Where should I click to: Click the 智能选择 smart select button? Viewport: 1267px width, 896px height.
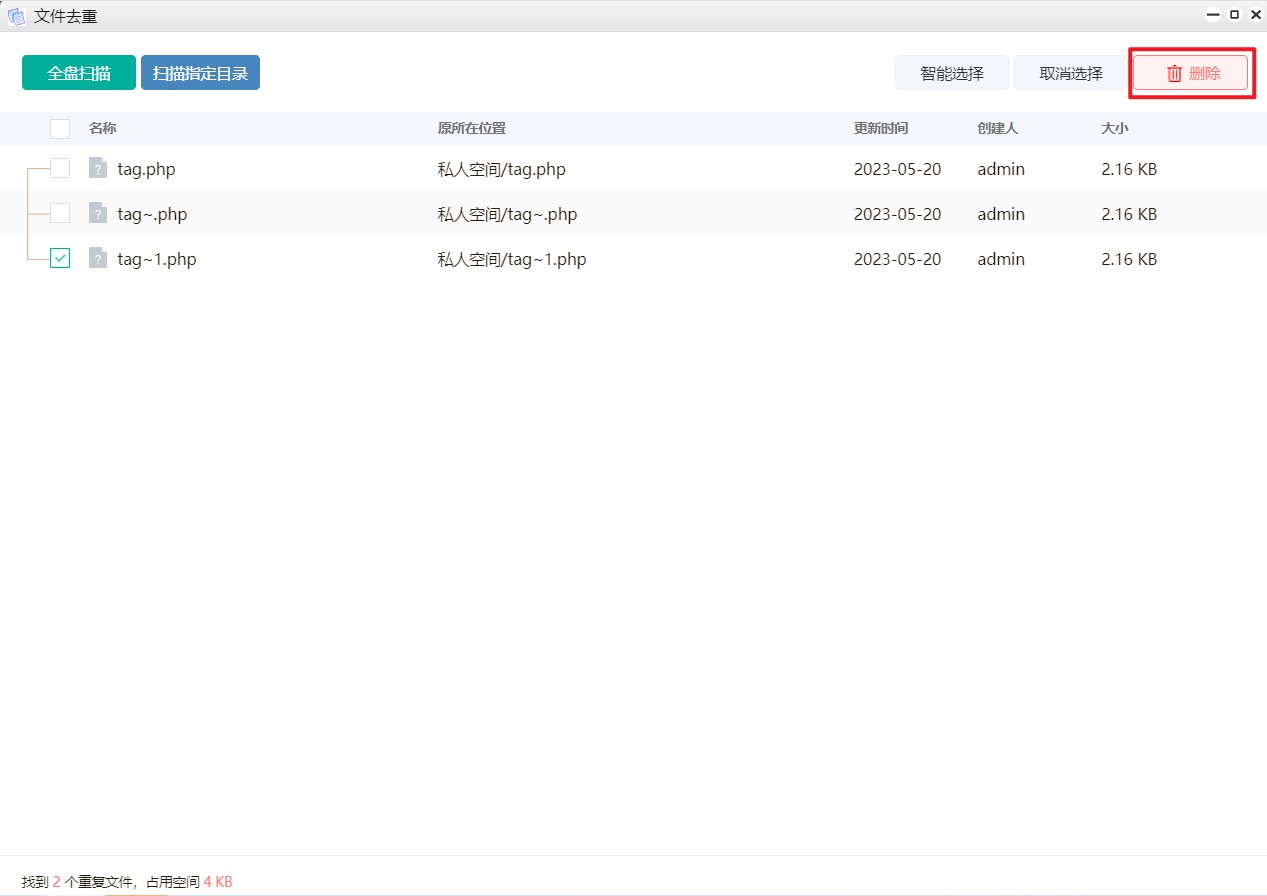pos(951,73)
